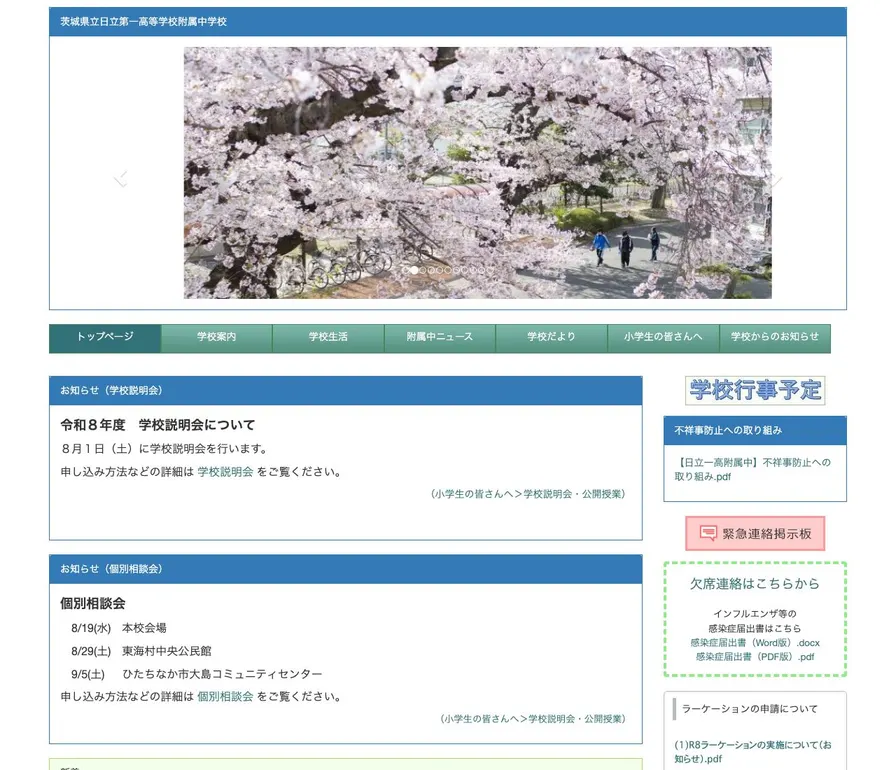Open the 学校だより menu item
The image size is (896, 770).
point(551,338)
